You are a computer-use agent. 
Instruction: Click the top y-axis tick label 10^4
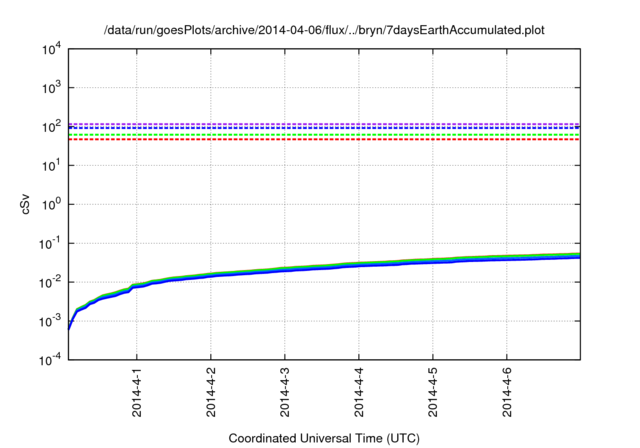51,49
